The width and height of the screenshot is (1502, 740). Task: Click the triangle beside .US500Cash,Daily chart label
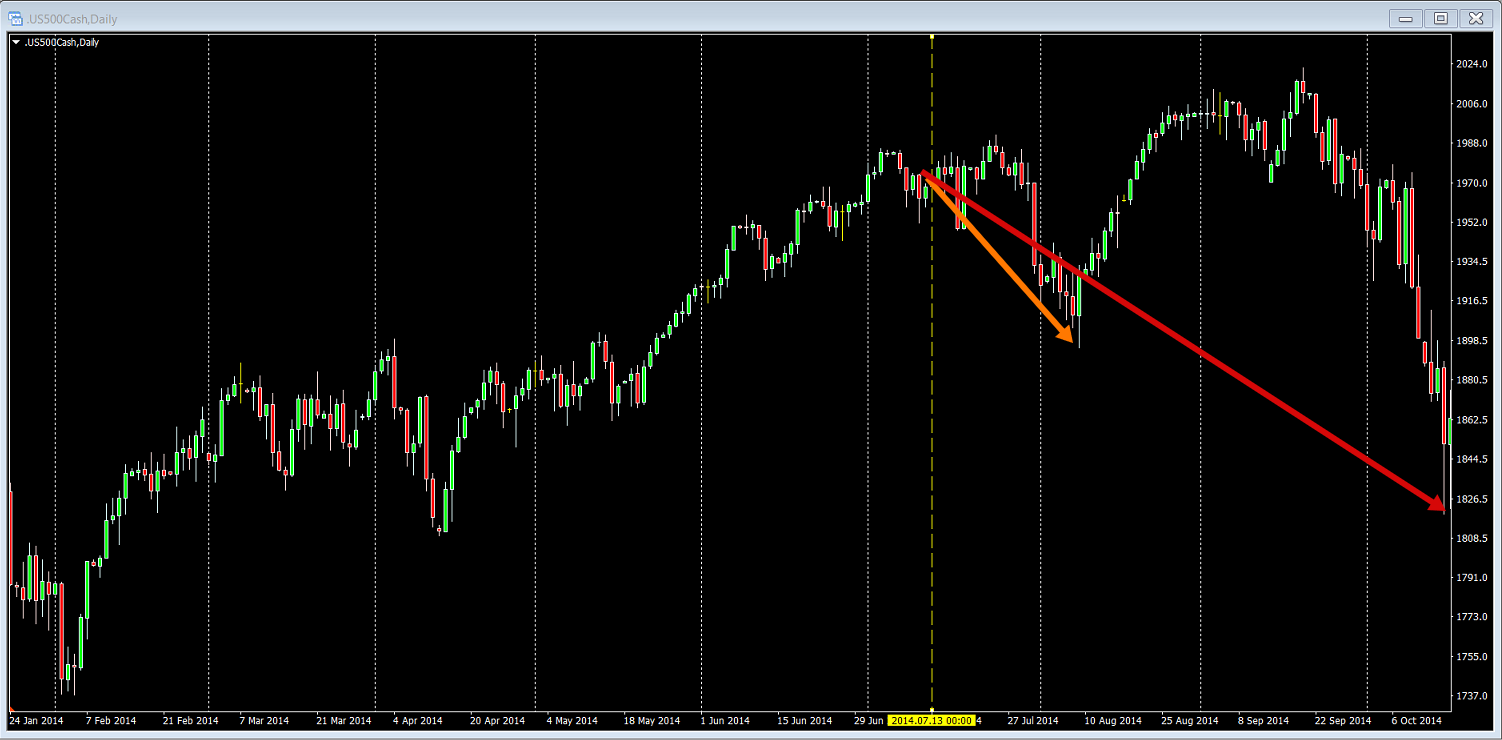pos(15,42)
